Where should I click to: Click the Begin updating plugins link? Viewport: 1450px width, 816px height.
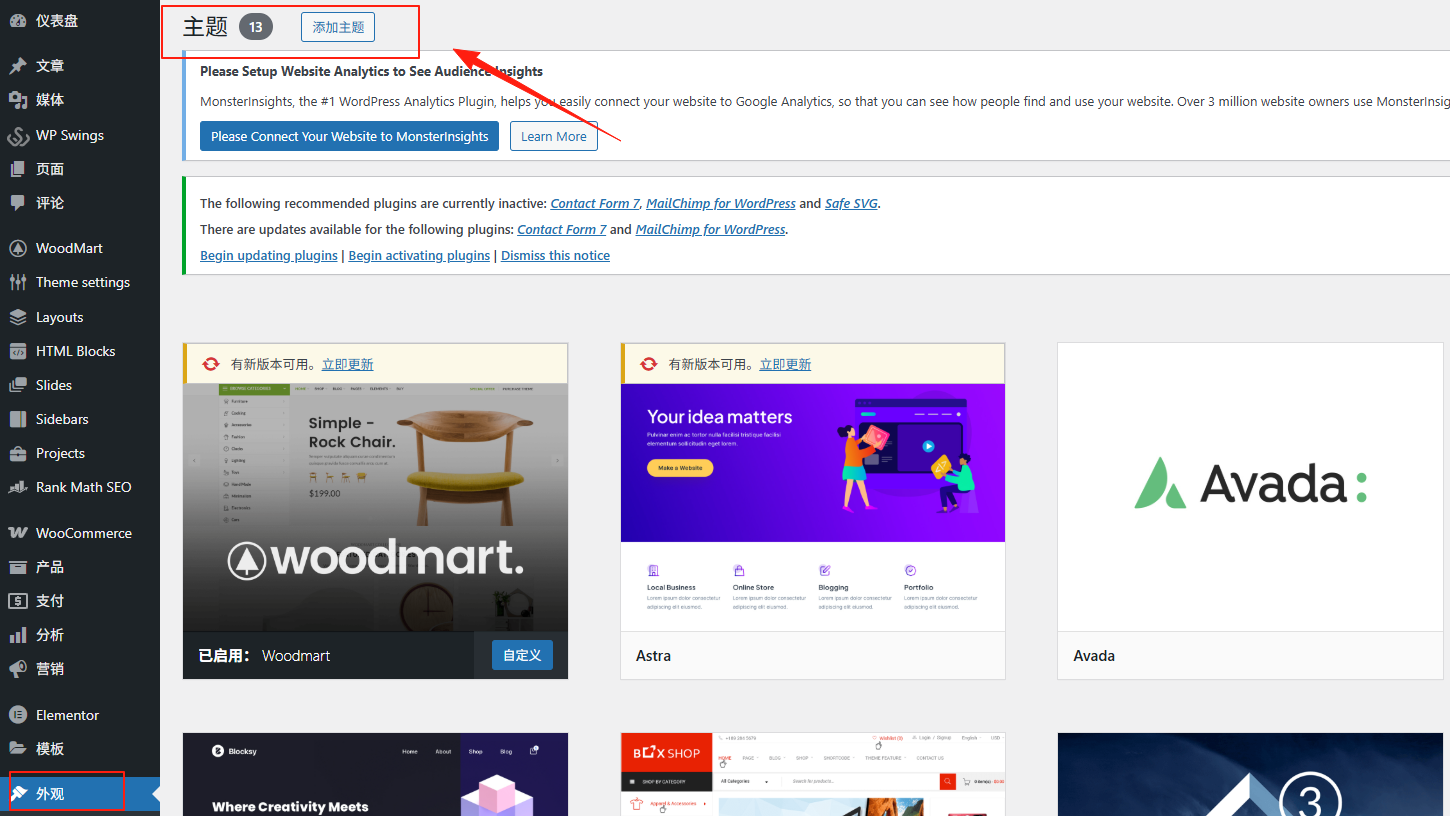(x=268, y=255)
